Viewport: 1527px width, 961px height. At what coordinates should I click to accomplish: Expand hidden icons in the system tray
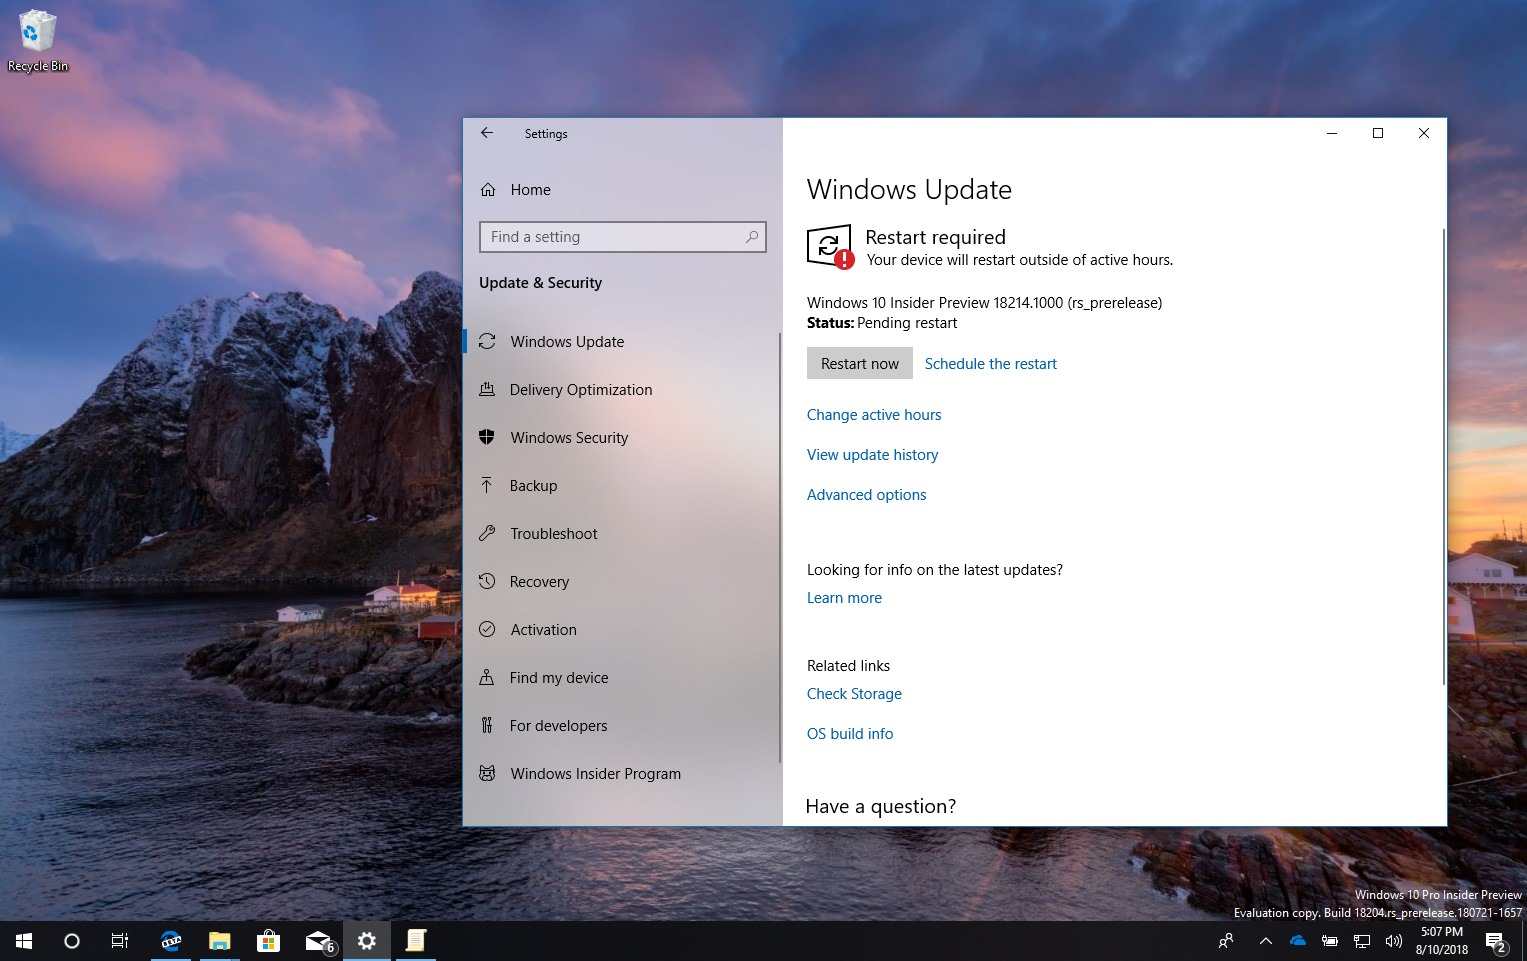1265,941
